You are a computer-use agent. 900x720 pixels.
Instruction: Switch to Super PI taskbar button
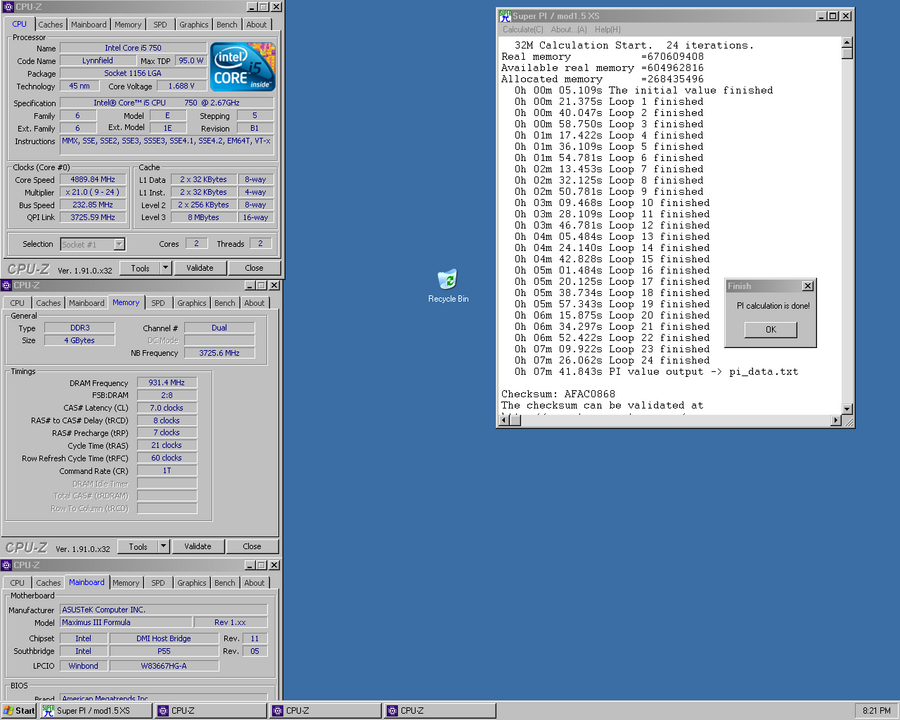click(x=96, y=711)
